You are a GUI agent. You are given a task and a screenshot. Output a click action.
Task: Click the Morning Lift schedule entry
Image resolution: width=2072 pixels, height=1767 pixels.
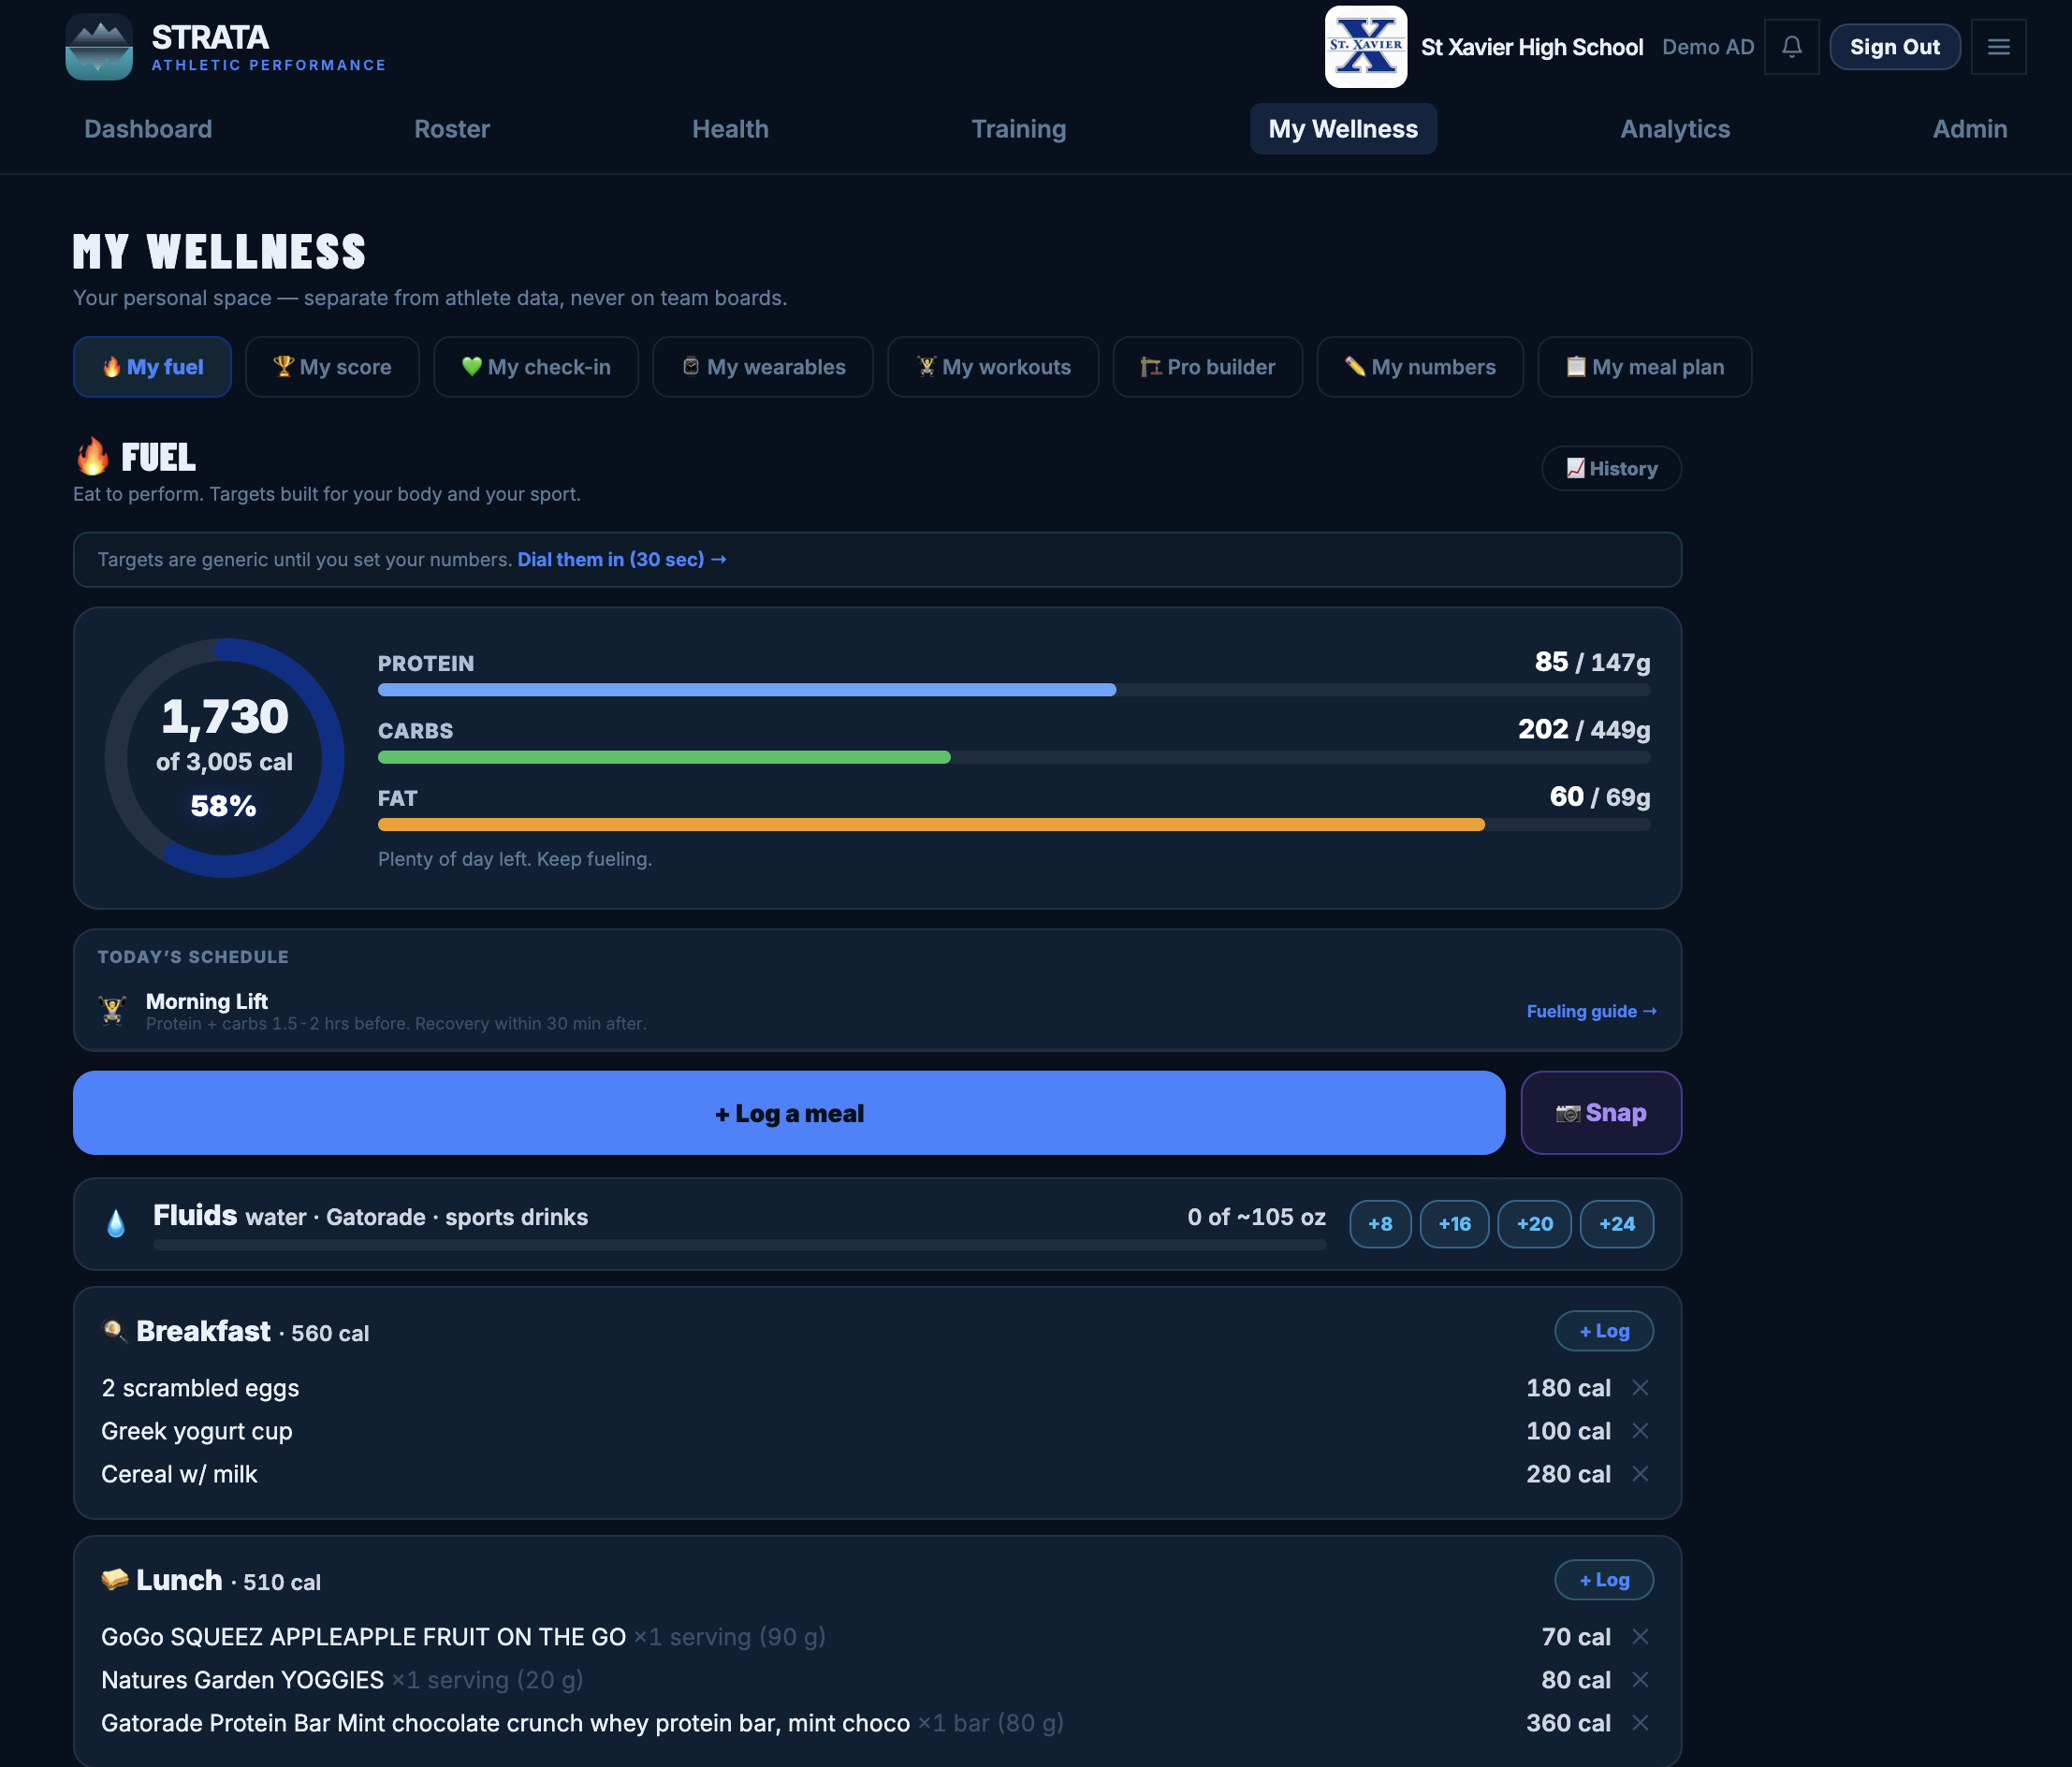click(x=877, y=1011)
